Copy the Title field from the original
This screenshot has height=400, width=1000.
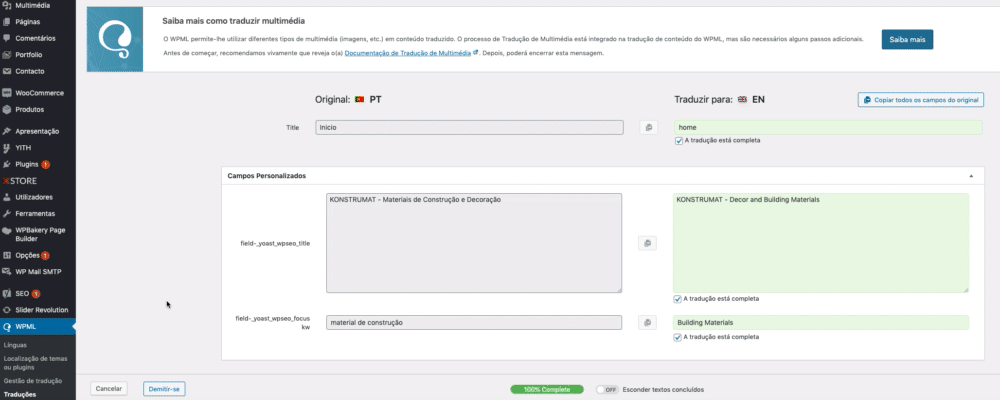tap(648, 128)
